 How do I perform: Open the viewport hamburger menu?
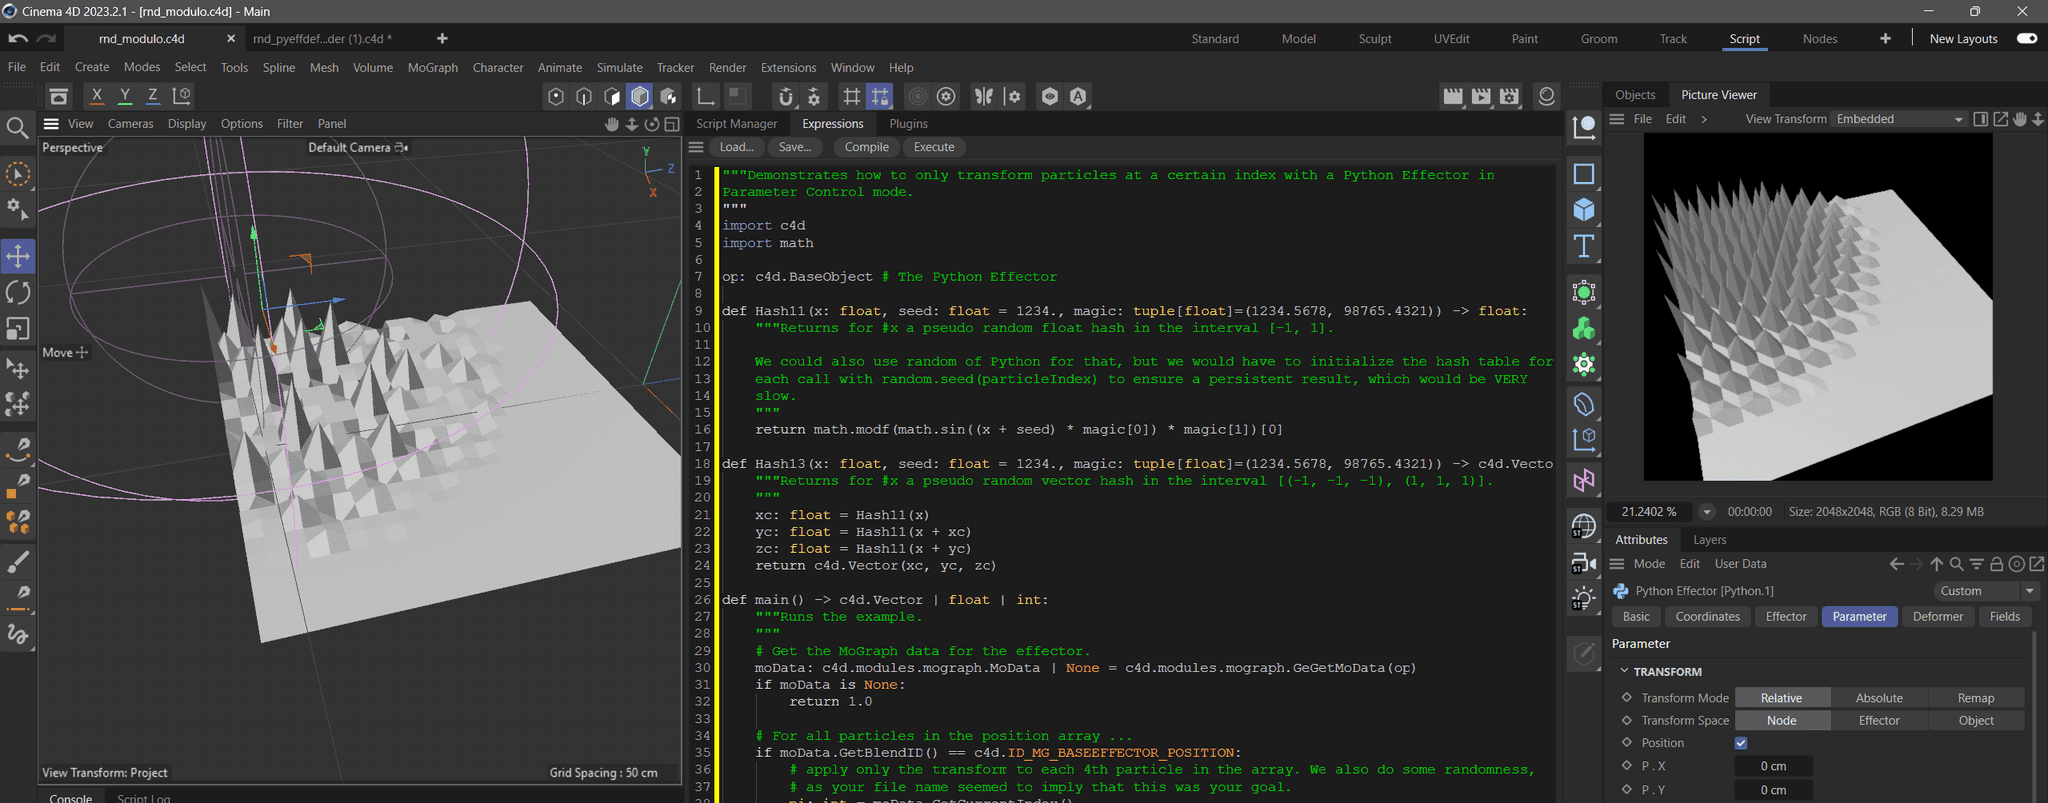pos(51,124)
